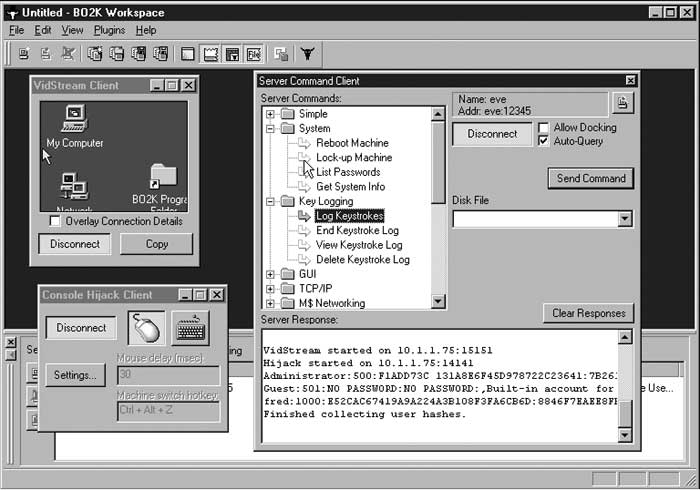Click the first floppy-disk save workspace toolbar icon
This screenshot has width=700, height=490.
[138, 54]
